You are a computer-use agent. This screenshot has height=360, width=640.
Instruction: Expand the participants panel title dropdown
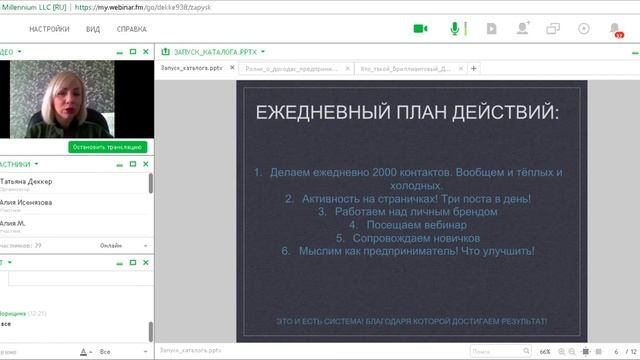coord(36,164)
